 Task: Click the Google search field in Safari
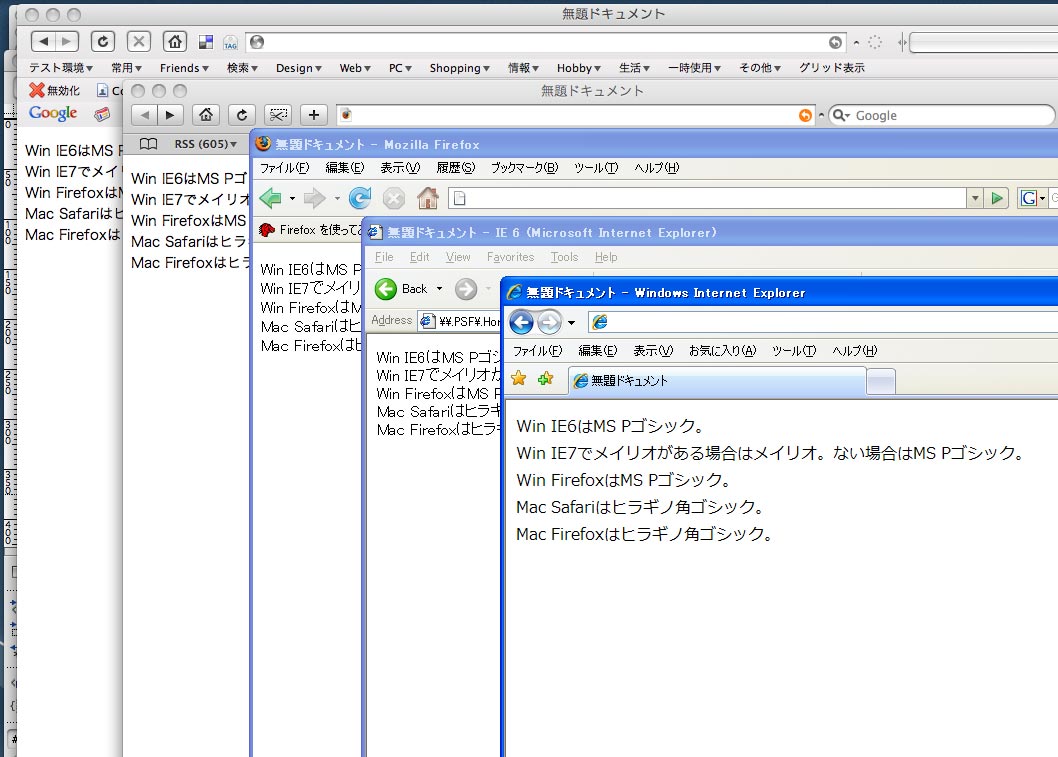[x=941, y=115]
